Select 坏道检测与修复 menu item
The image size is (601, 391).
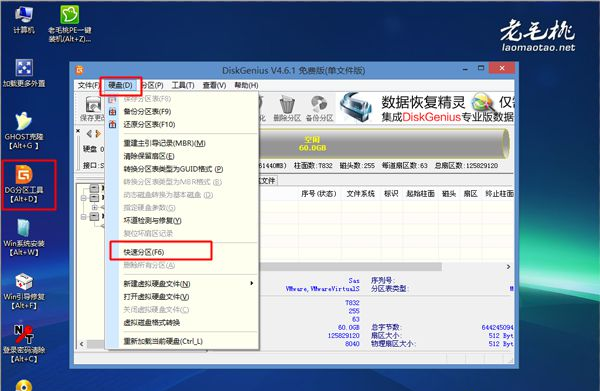152,220
